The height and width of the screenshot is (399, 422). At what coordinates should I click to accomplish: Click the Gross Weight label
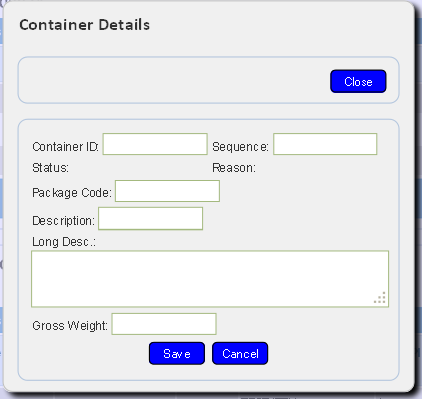coord(70,325)
